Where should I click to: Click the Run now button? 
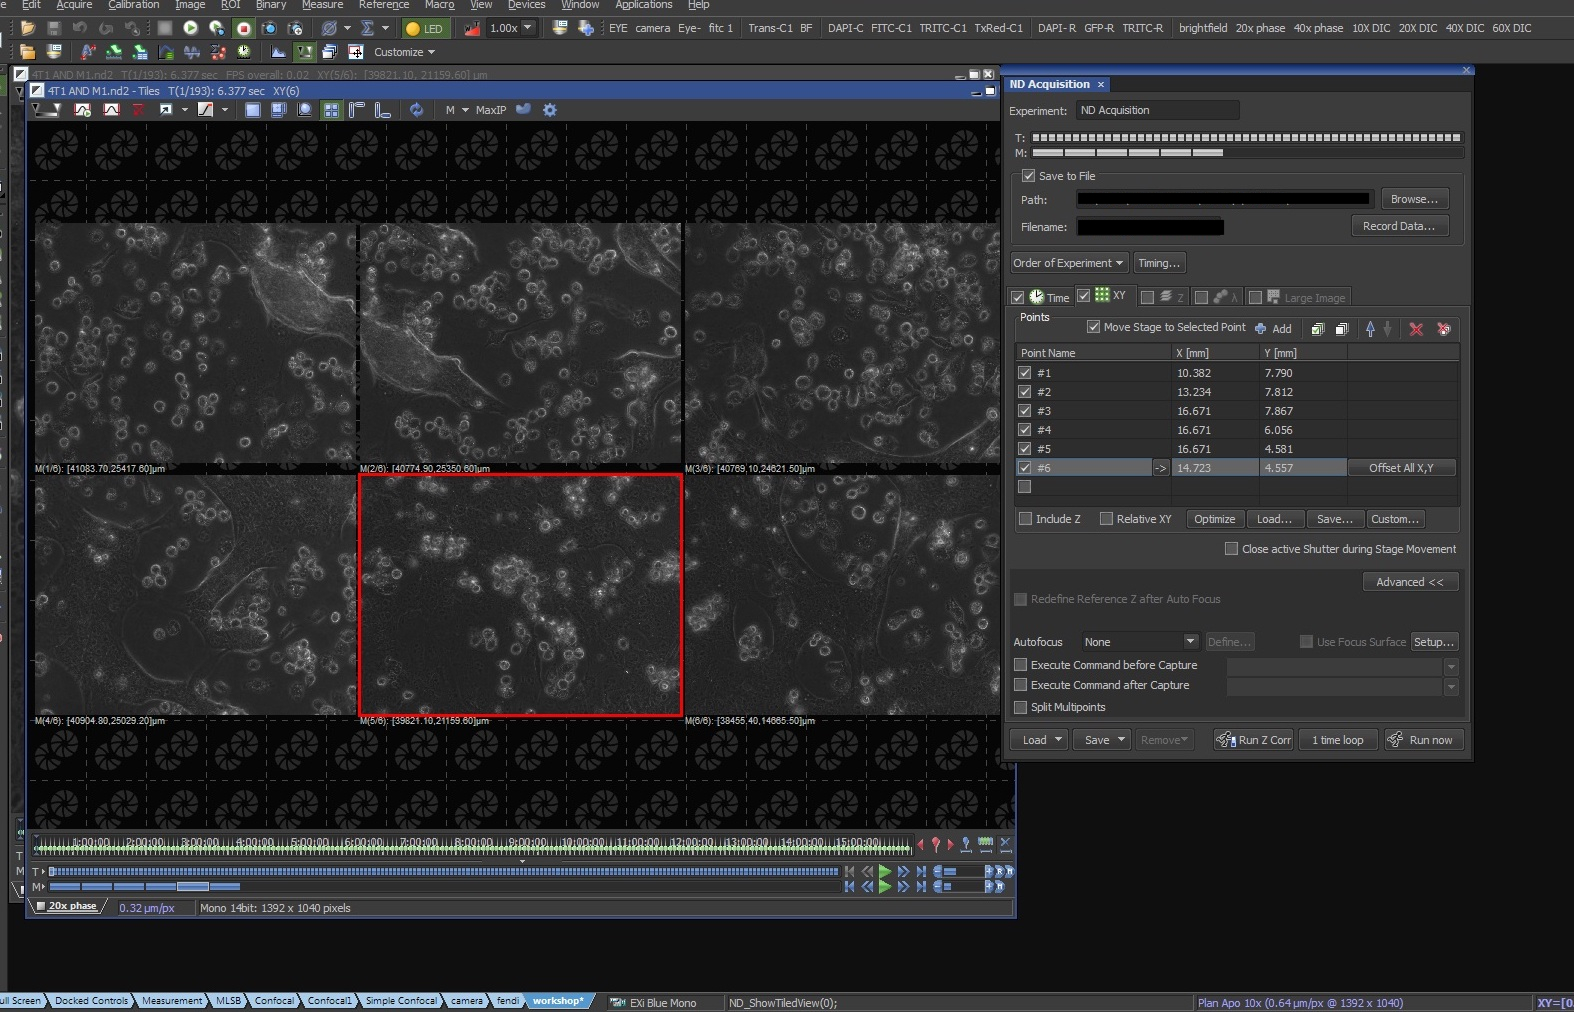pyautogui.click(x=1423, y=740)
